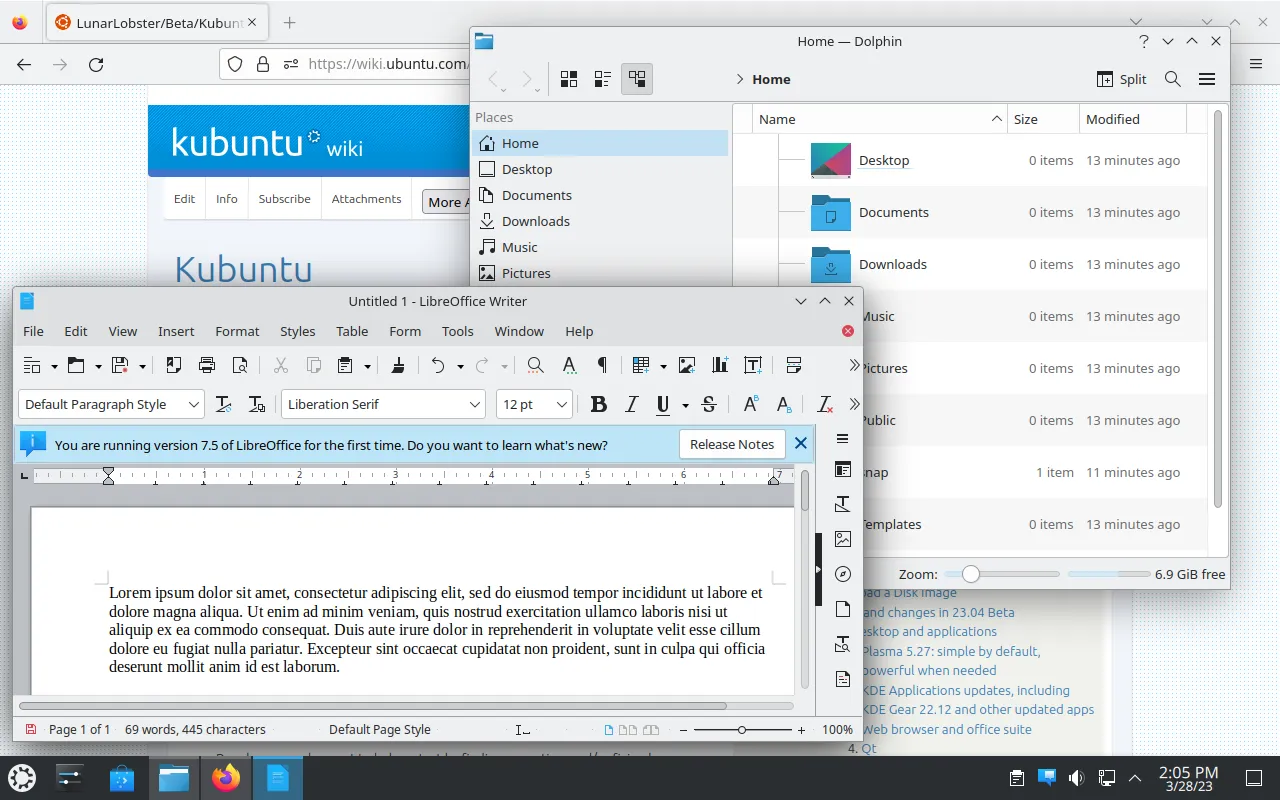
Task: Toggle formatting marks visibility
Action: tap(601, 365)
